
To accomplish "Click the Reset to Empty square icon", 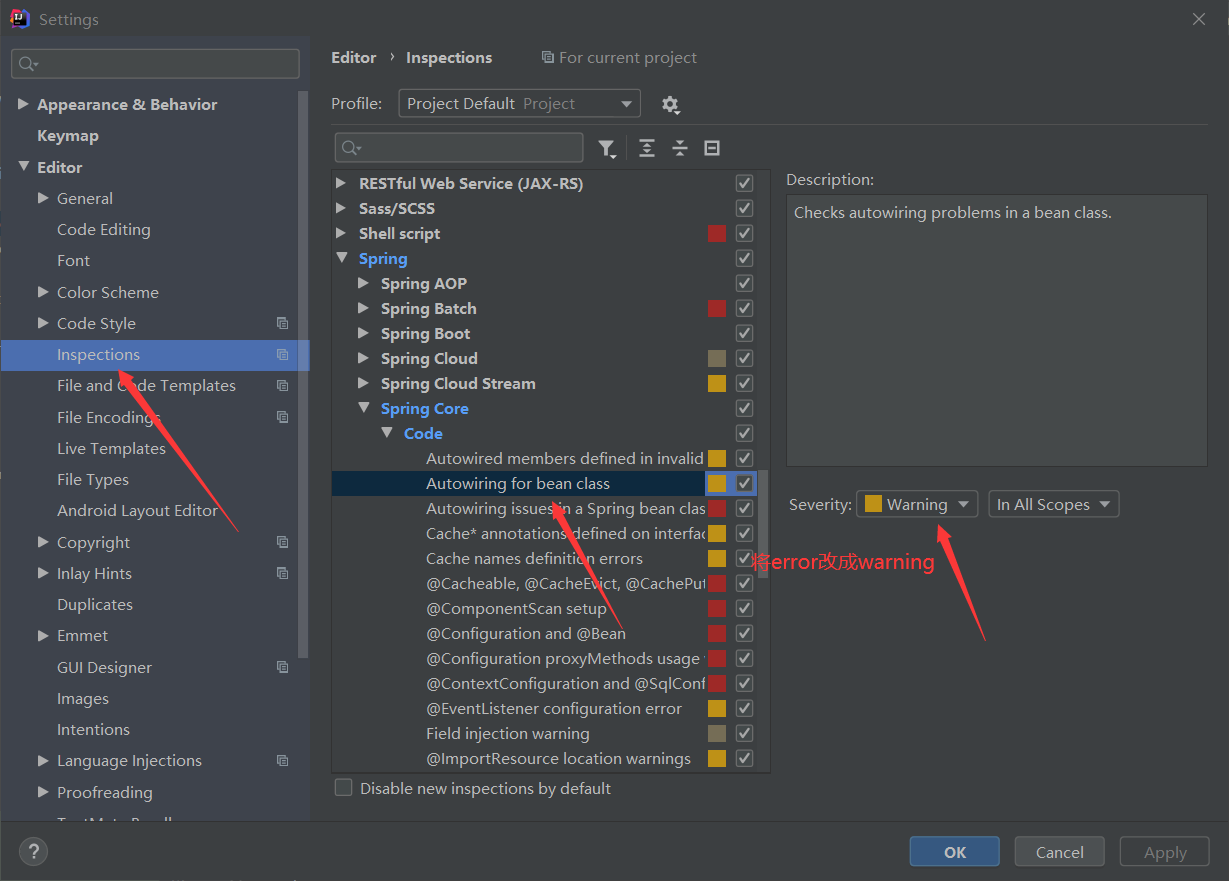I will click(x=712, y=148).
